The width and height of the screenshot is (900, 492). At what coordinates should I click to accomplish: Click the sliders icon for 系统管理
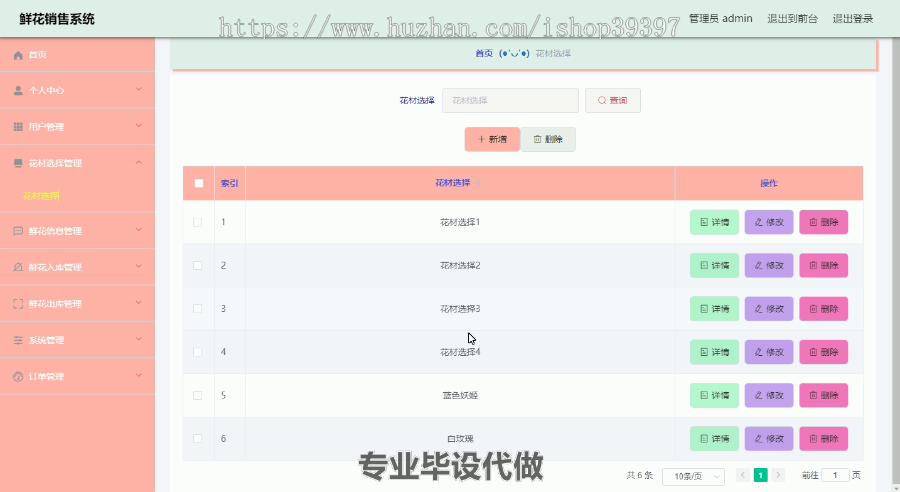coord(18,340)
